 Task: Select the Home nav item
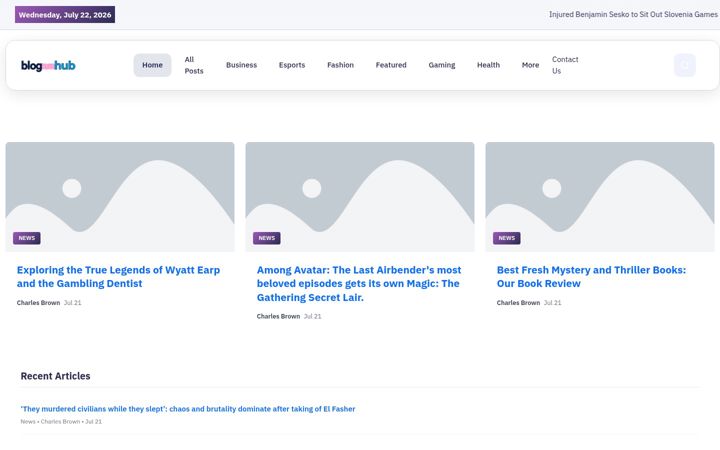[x=152, y=65]
